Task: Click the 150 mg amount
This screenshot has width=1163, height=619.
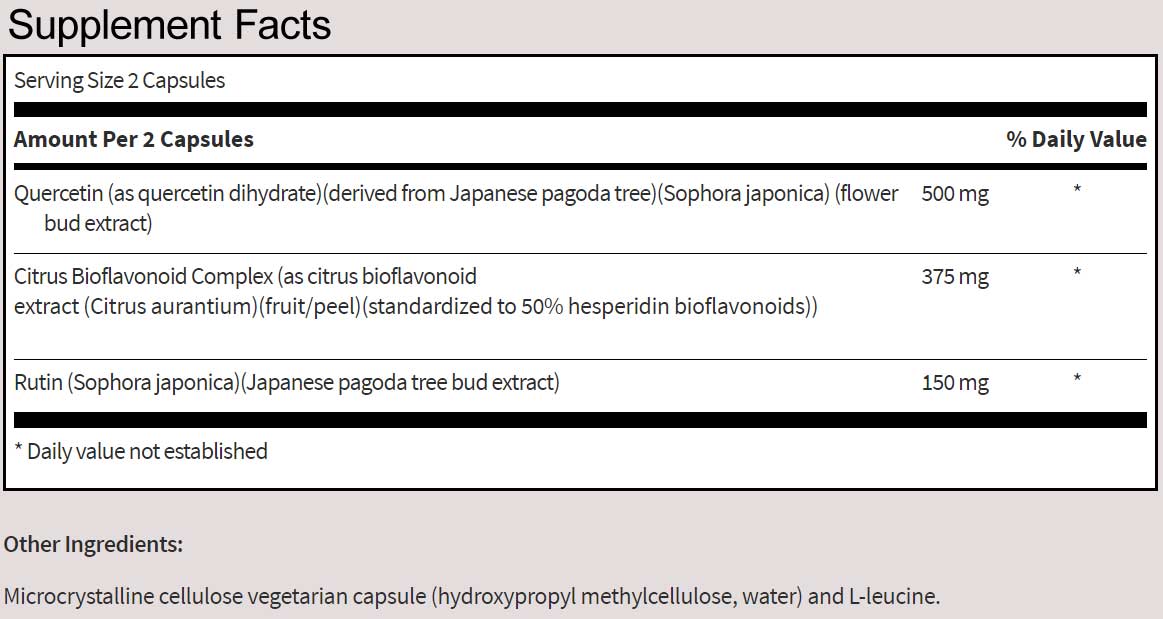Action: click(x=954, y=382)
